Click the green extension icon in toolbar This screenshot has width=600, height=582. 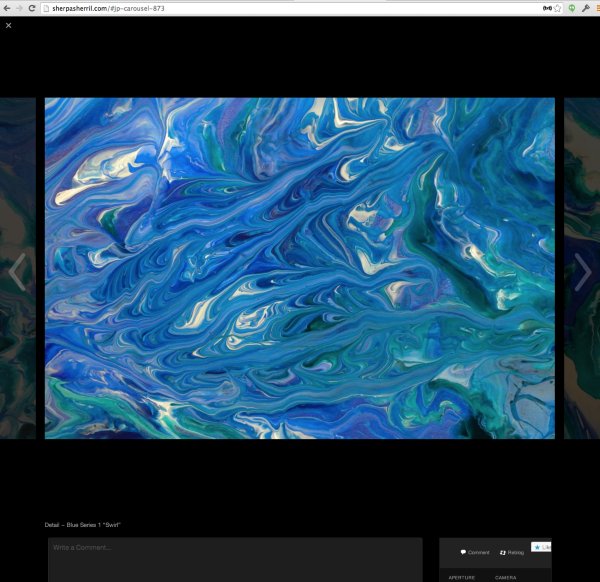click(x=572, y=7)
